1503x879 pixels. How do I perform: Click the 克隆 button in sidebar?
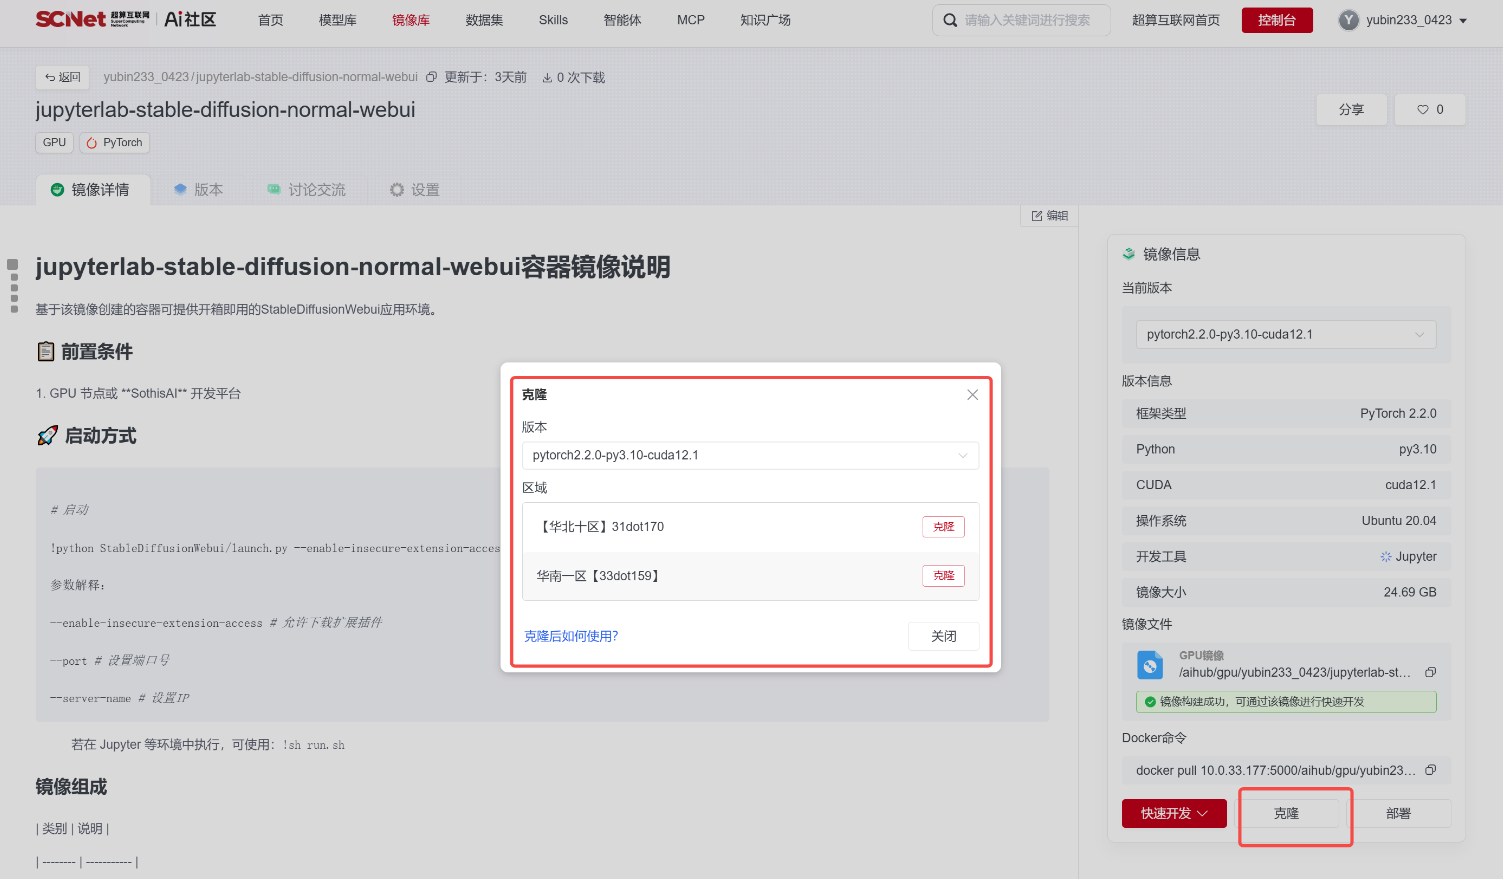click(x=1286, y=813)
